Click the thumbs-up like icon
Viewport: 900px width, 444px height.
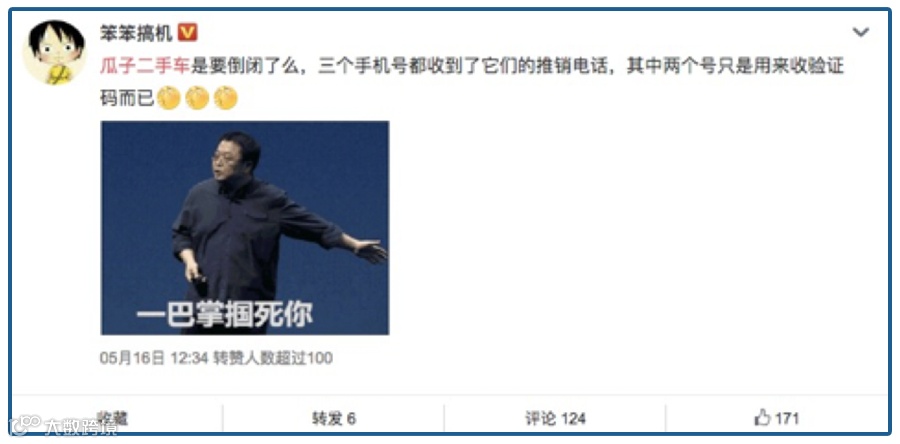pos(762,418)
